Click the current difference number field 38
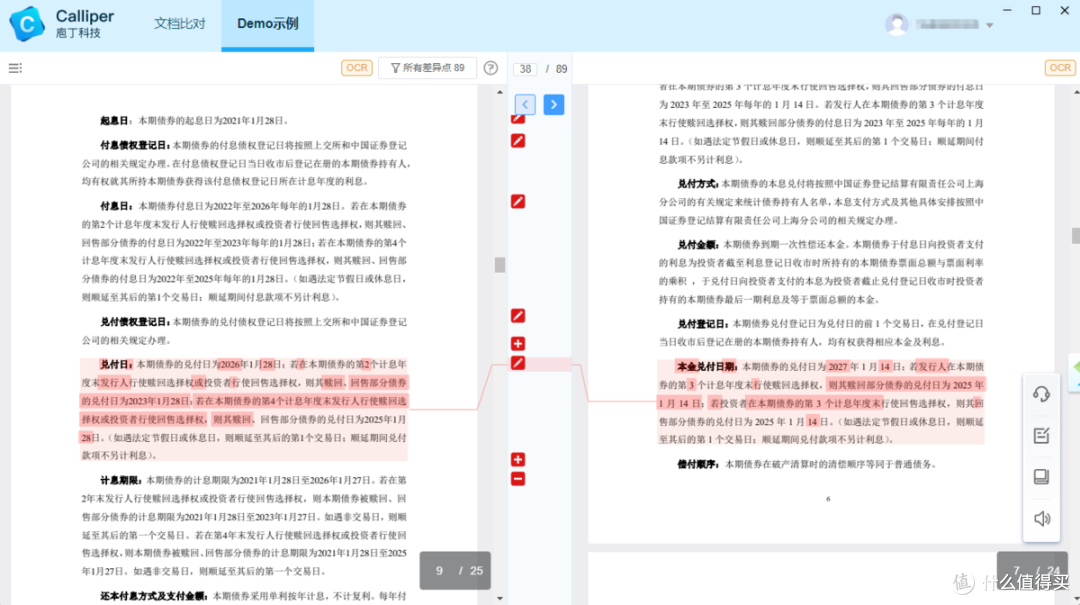Viewport: 1080px width, 605px height. point(526,69)
